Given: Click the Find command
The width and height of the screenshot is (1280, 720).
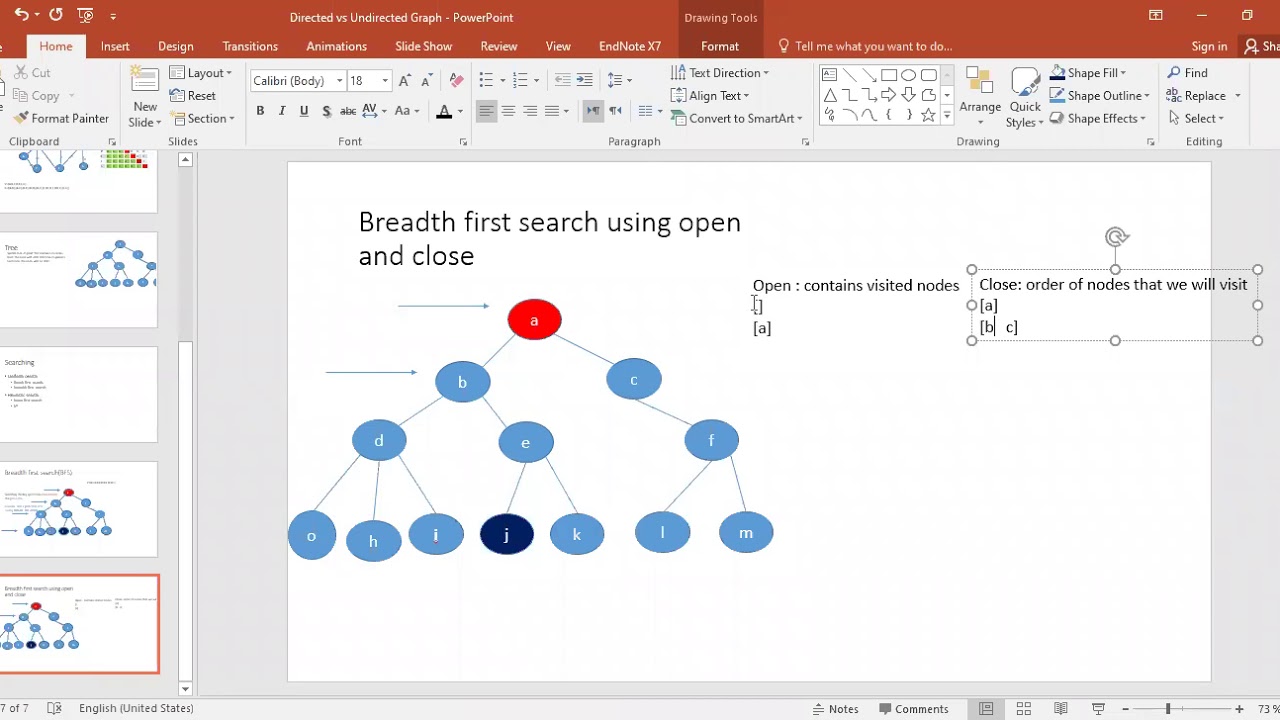Looking at the screenshot, I should point(1187,73).
